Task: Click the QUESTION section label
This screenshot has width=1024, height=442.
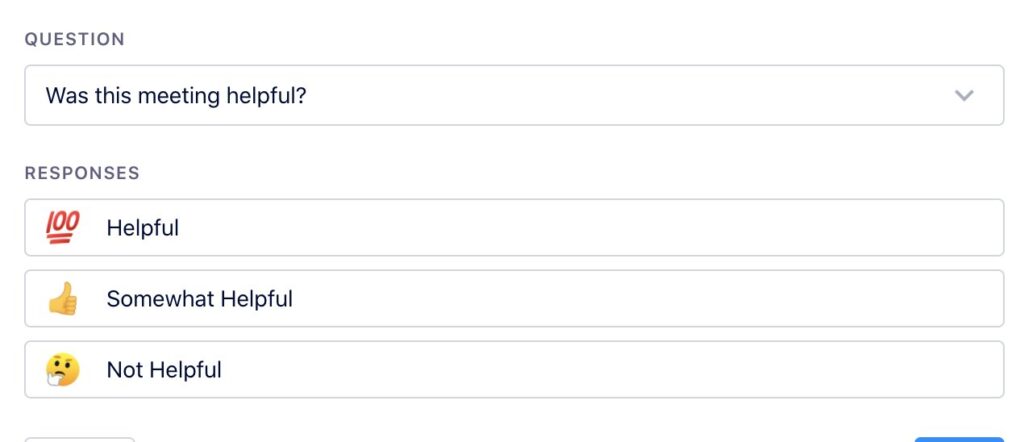Action: (x=74, y=39)
